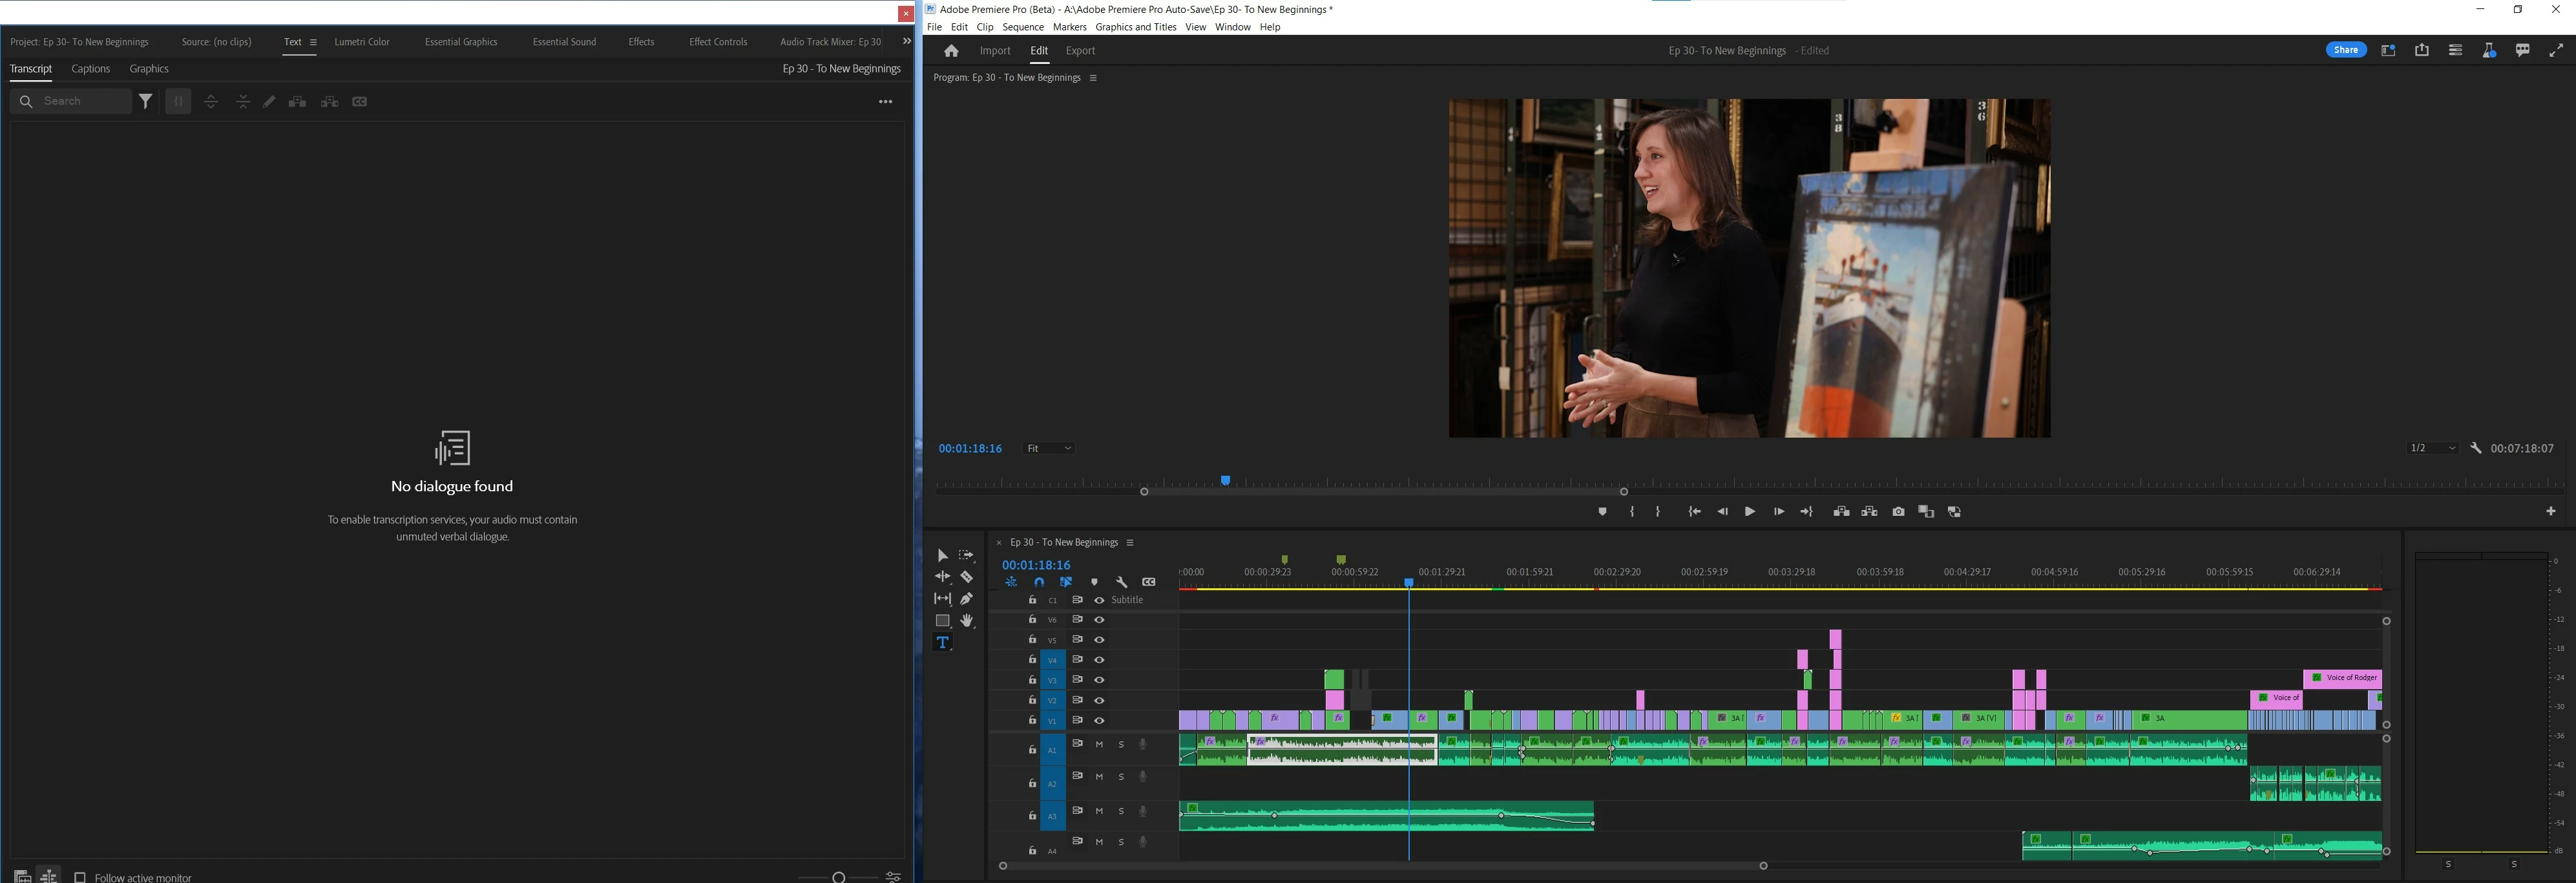Select the Hand tool
Viewport: 2576px width, 883px height.
[966, 621]
